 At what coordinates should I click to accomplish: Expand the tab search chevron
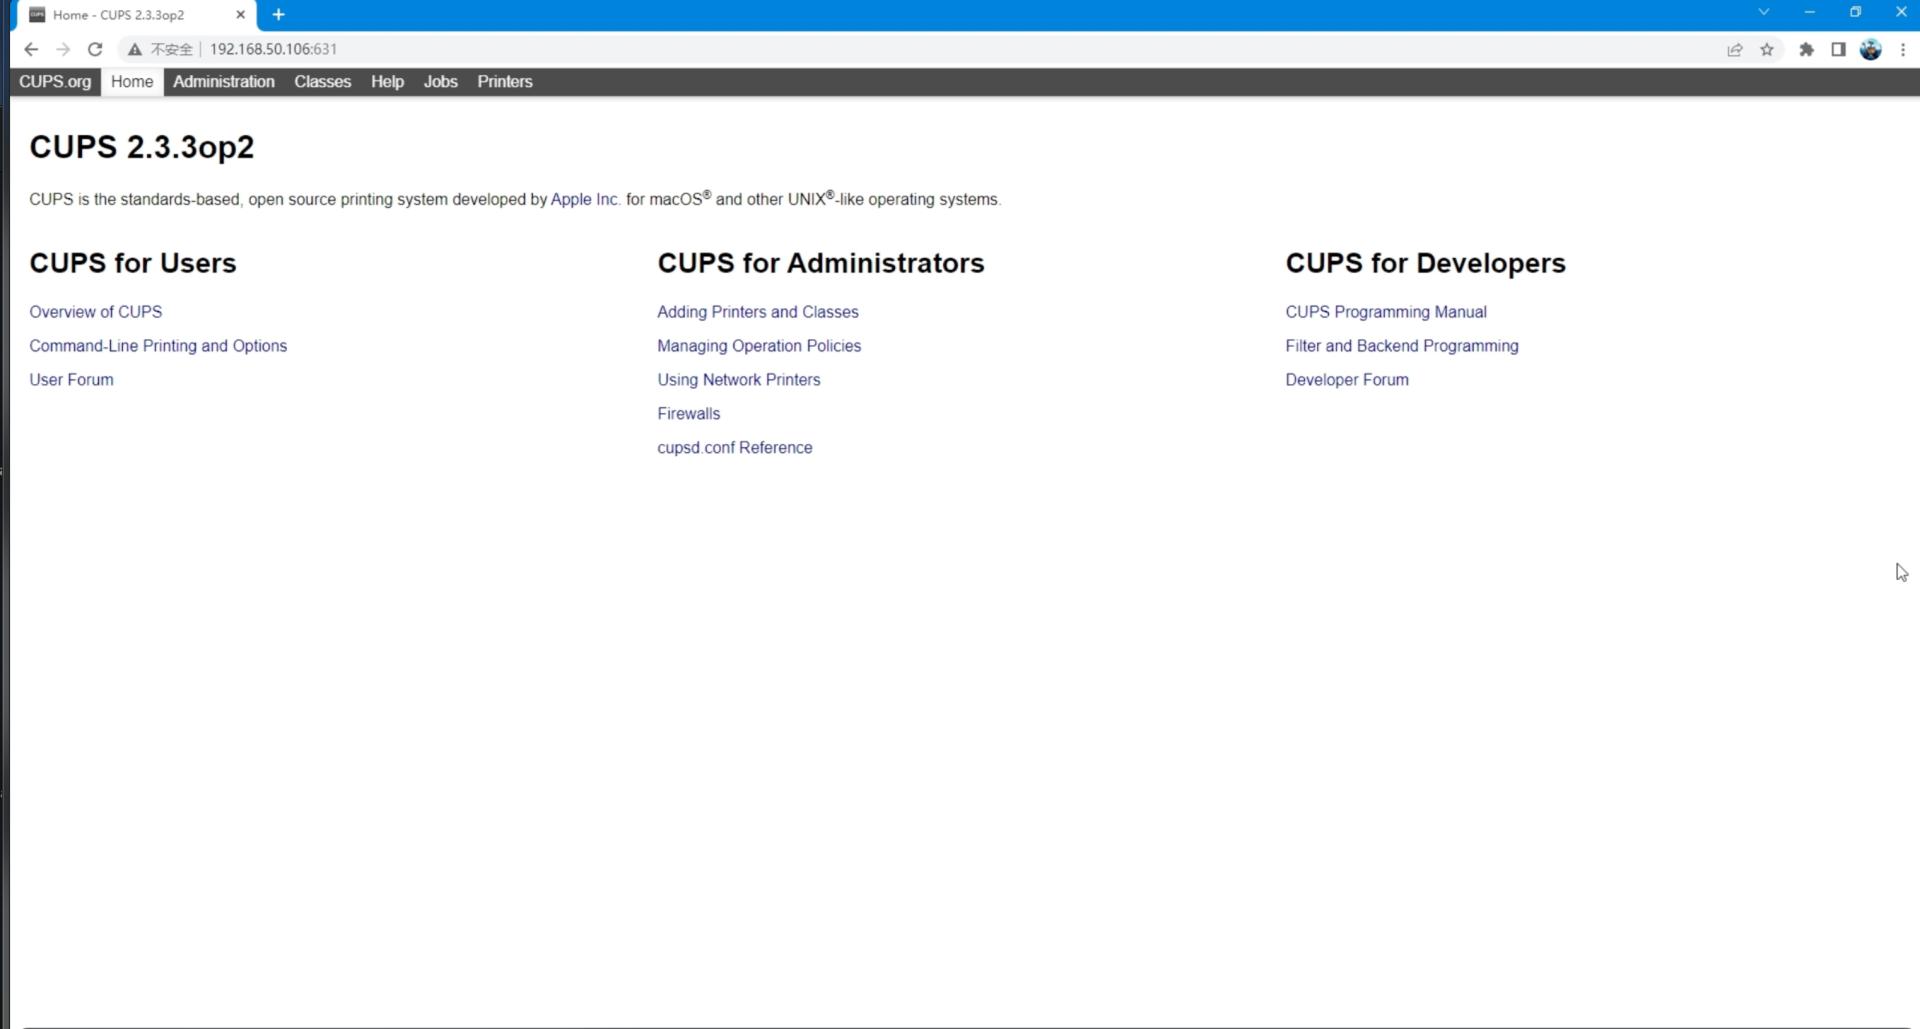1764,12
